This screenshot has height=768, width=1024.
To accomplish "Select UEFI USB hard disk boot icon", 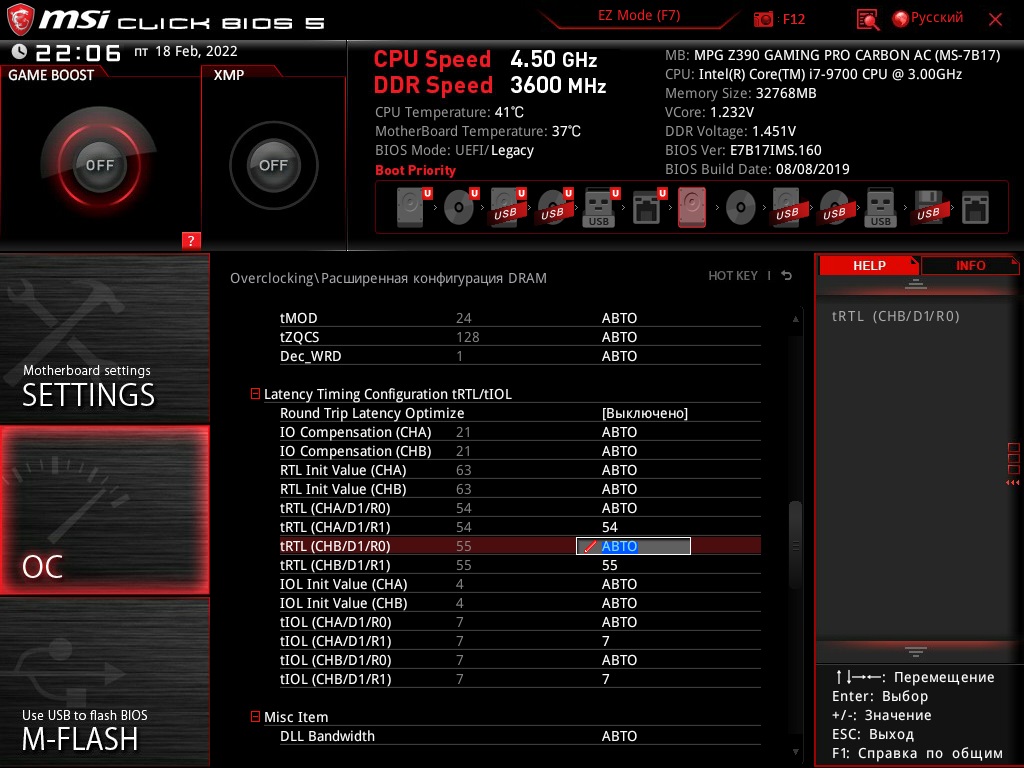I will click(507, 207).
